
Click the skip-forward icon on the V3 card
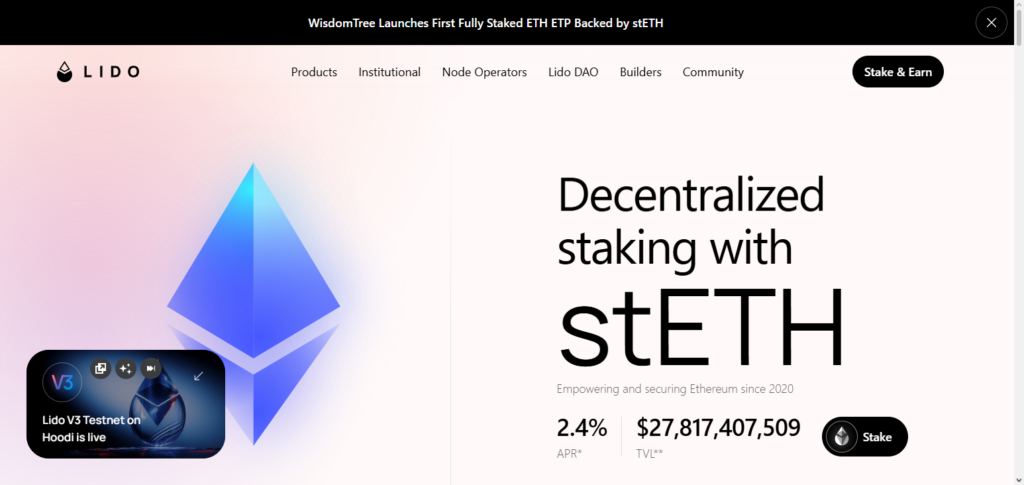point(150,369)
